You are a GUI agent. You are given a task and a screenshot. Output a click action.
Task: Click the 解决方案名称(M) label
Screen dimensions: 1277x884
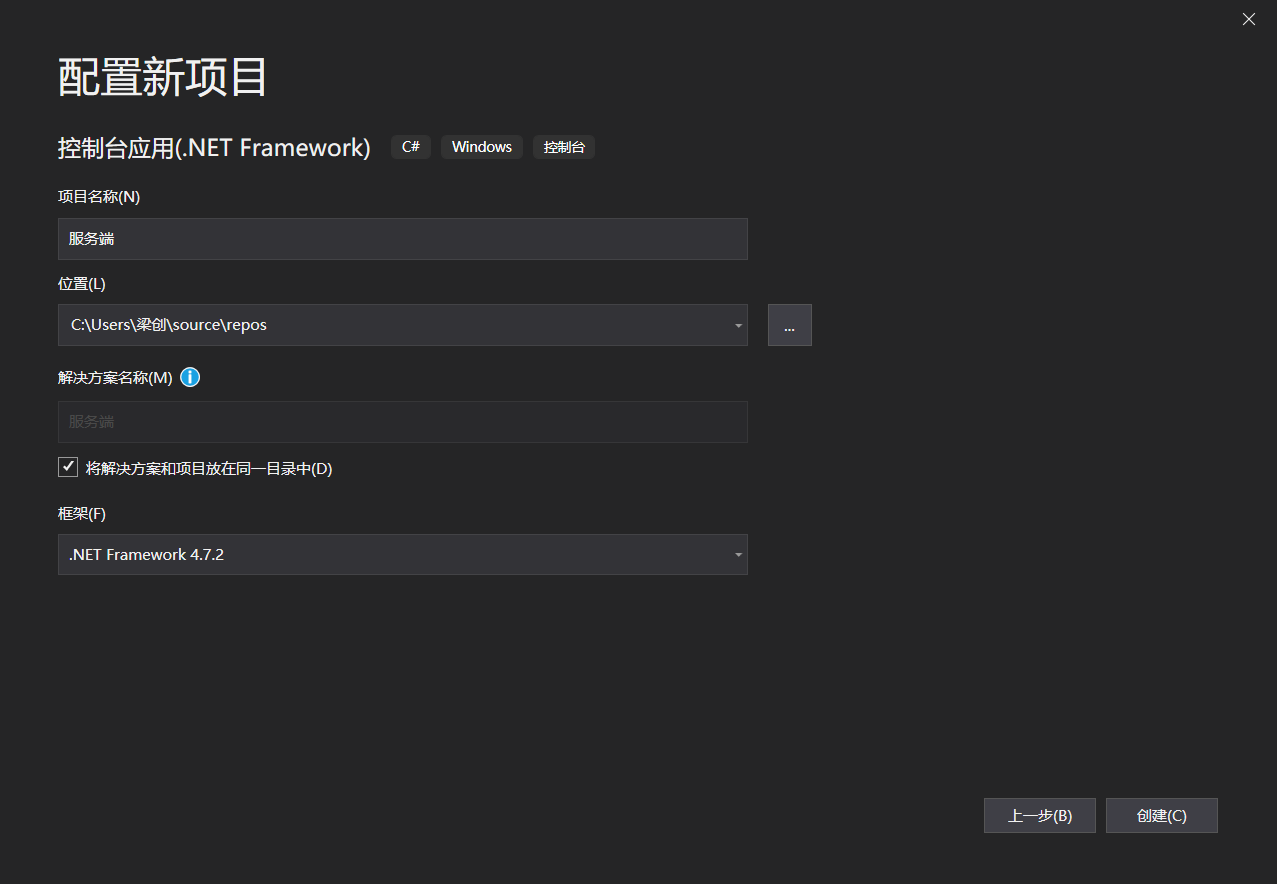click(x=115, y=378)
